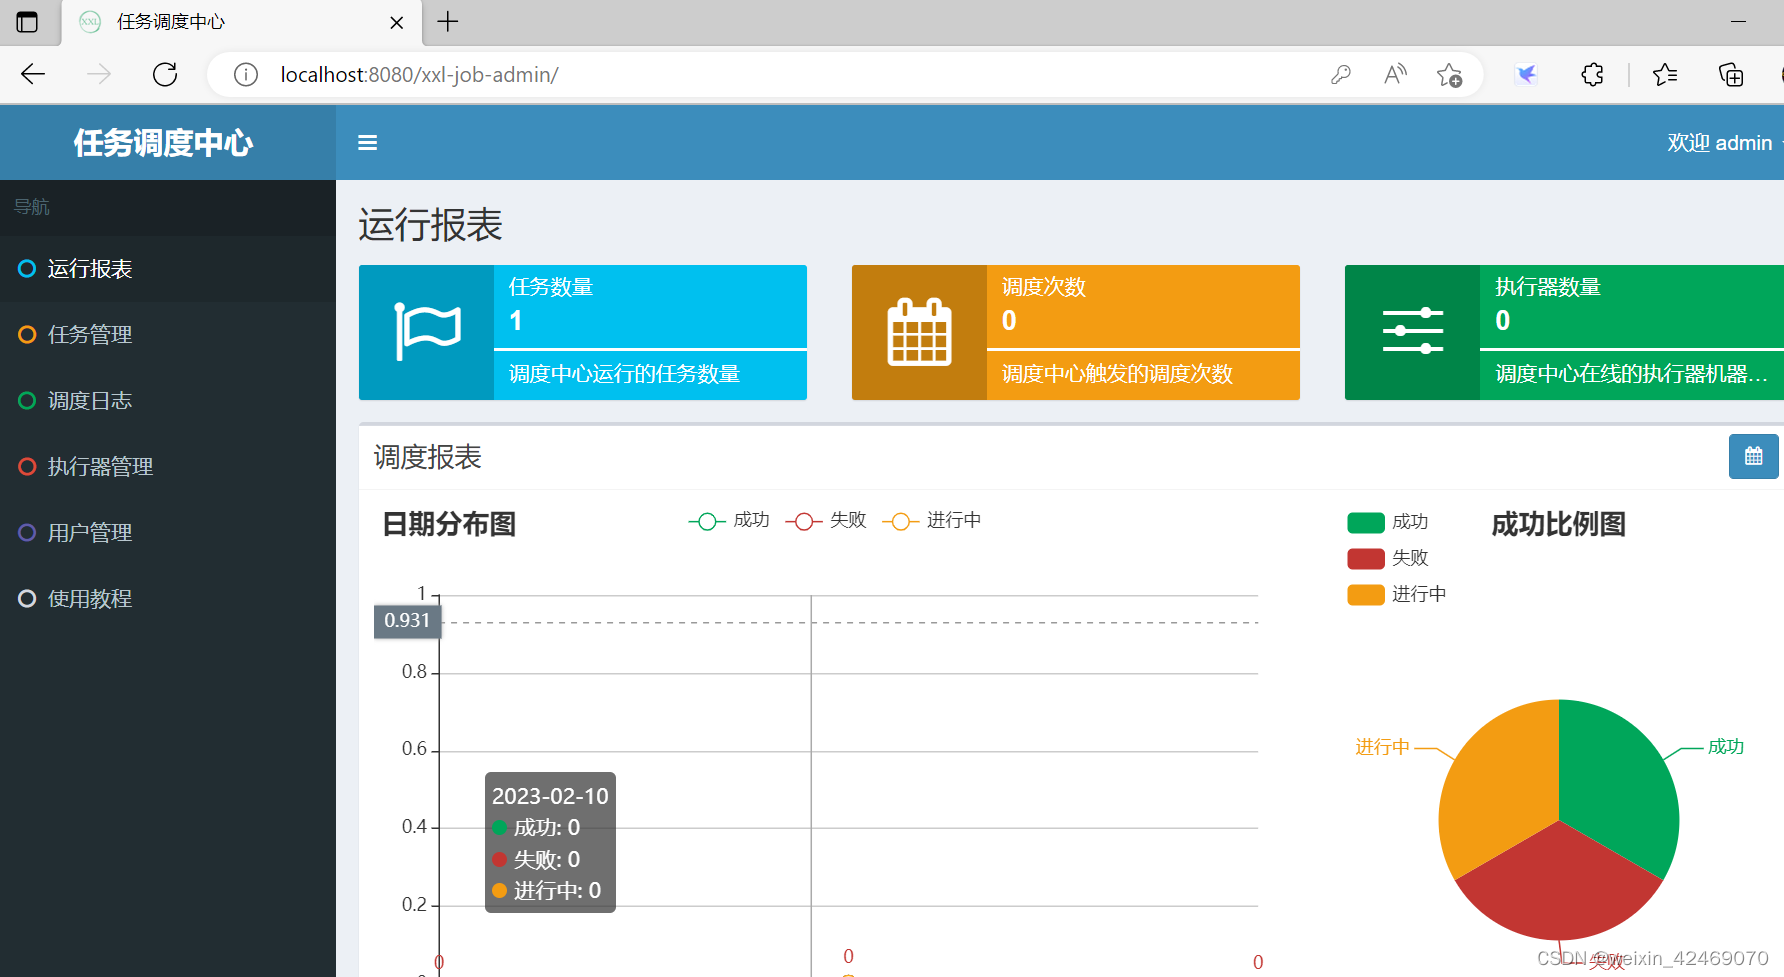Click the 成功比例图 chart title
This screenshot has height=977, width=1784.
[x=1558, y=524]
